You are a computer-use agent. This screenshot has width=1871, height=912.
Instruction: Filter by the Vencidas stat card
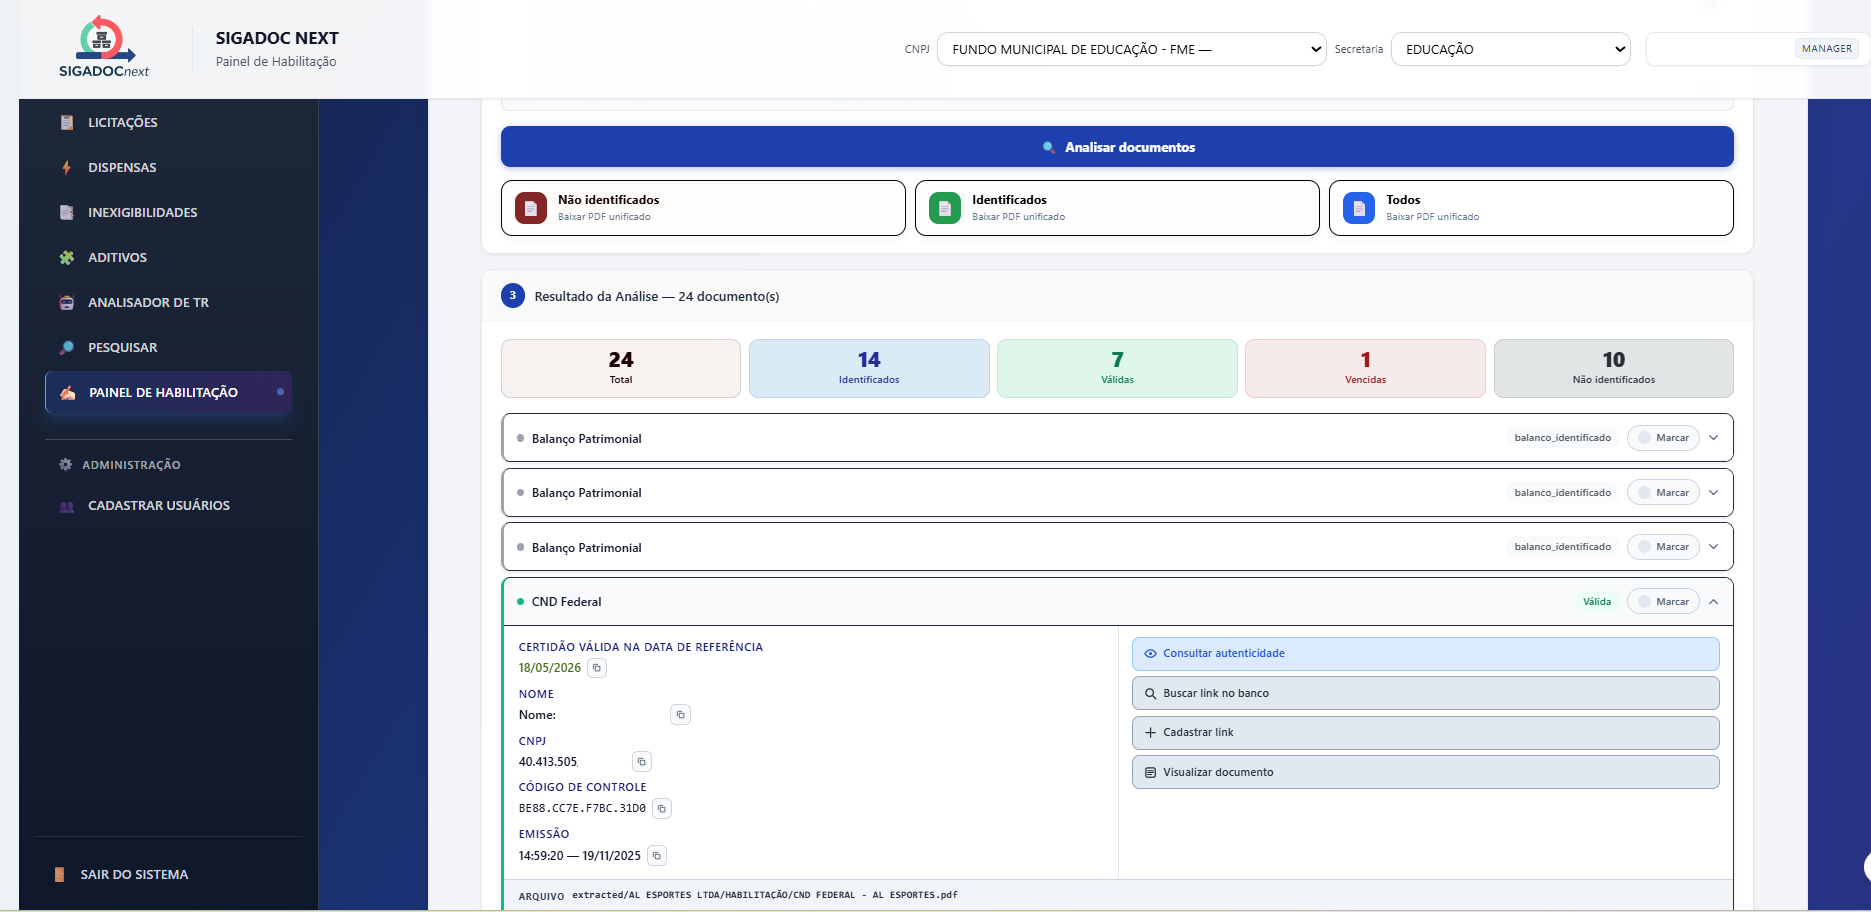pyautogui.click(x=1364, y=368)
